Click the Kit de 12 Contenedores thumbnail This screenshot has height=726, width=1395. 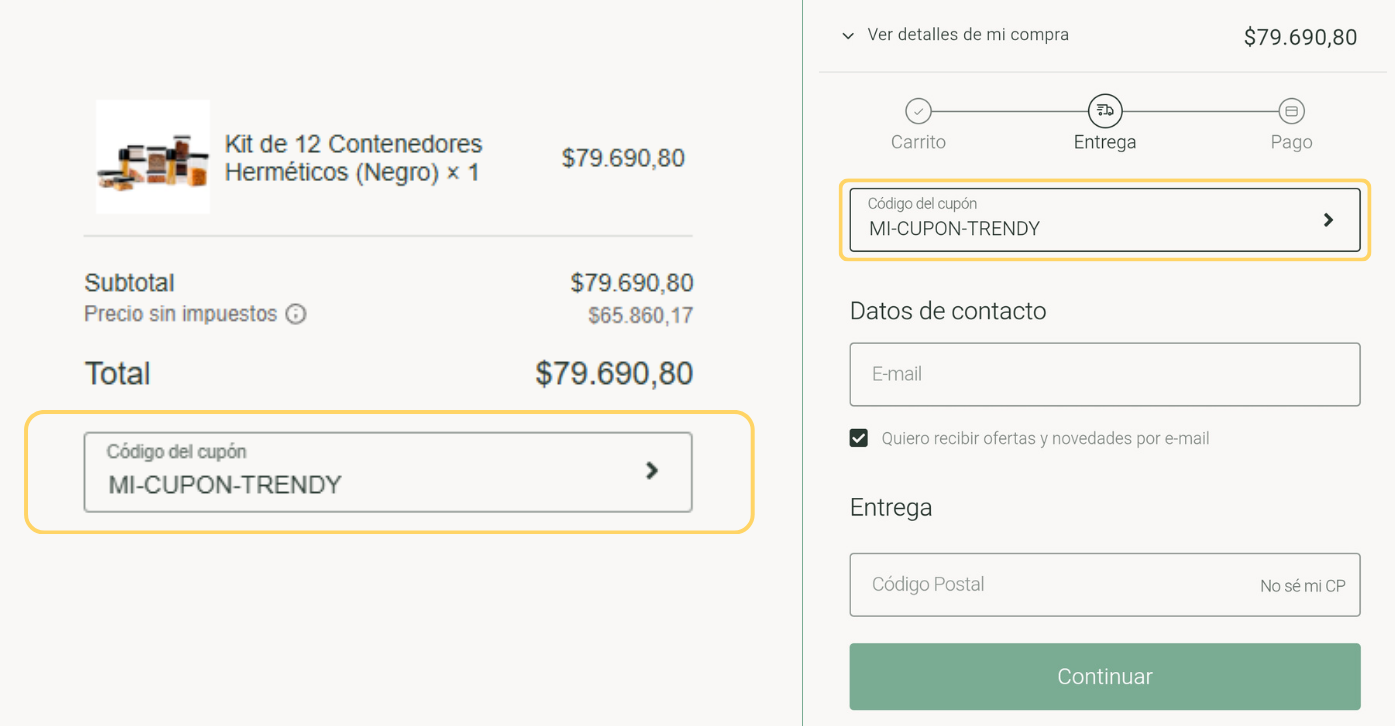[153, 157]
